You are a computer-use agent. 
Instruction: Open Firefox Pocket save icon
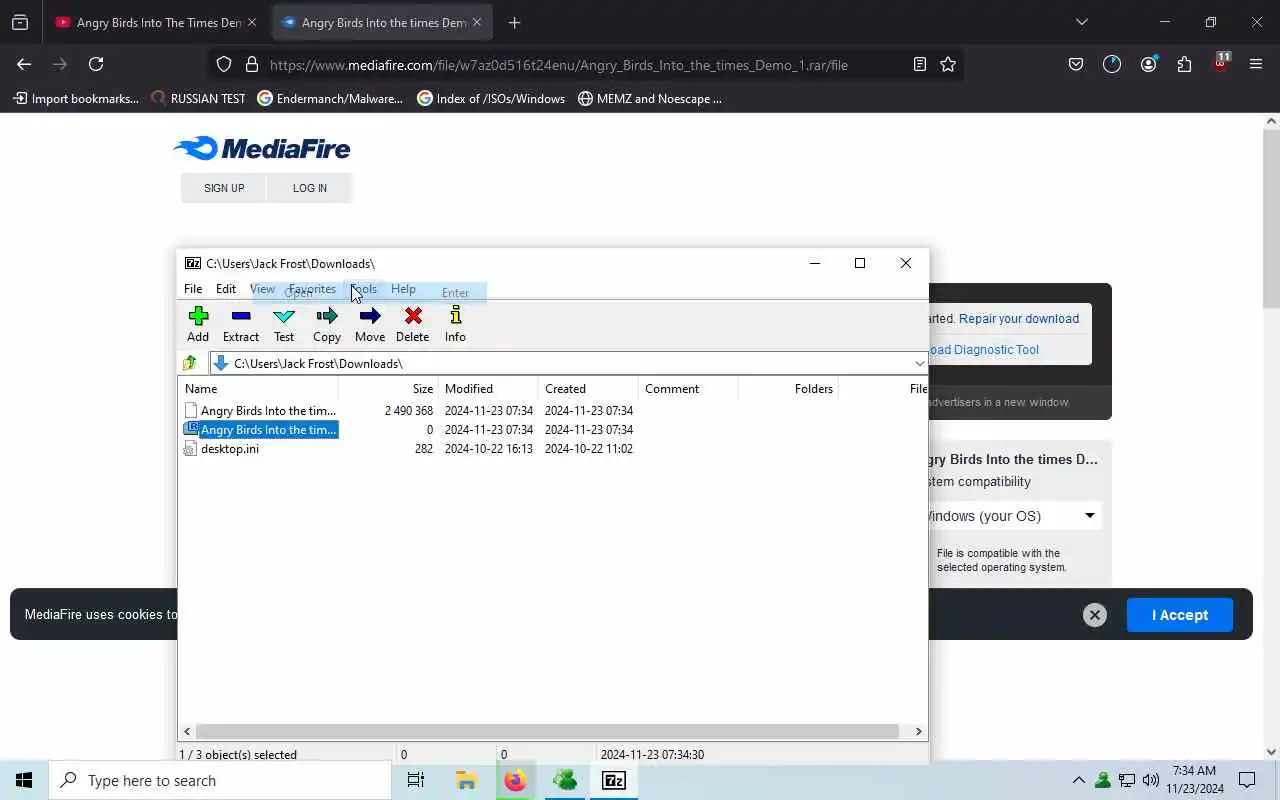click(1076, 64)
